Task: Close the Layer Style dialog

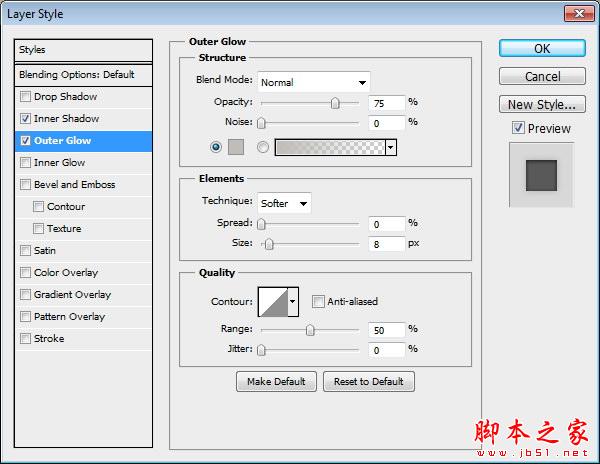Action: 579,14
